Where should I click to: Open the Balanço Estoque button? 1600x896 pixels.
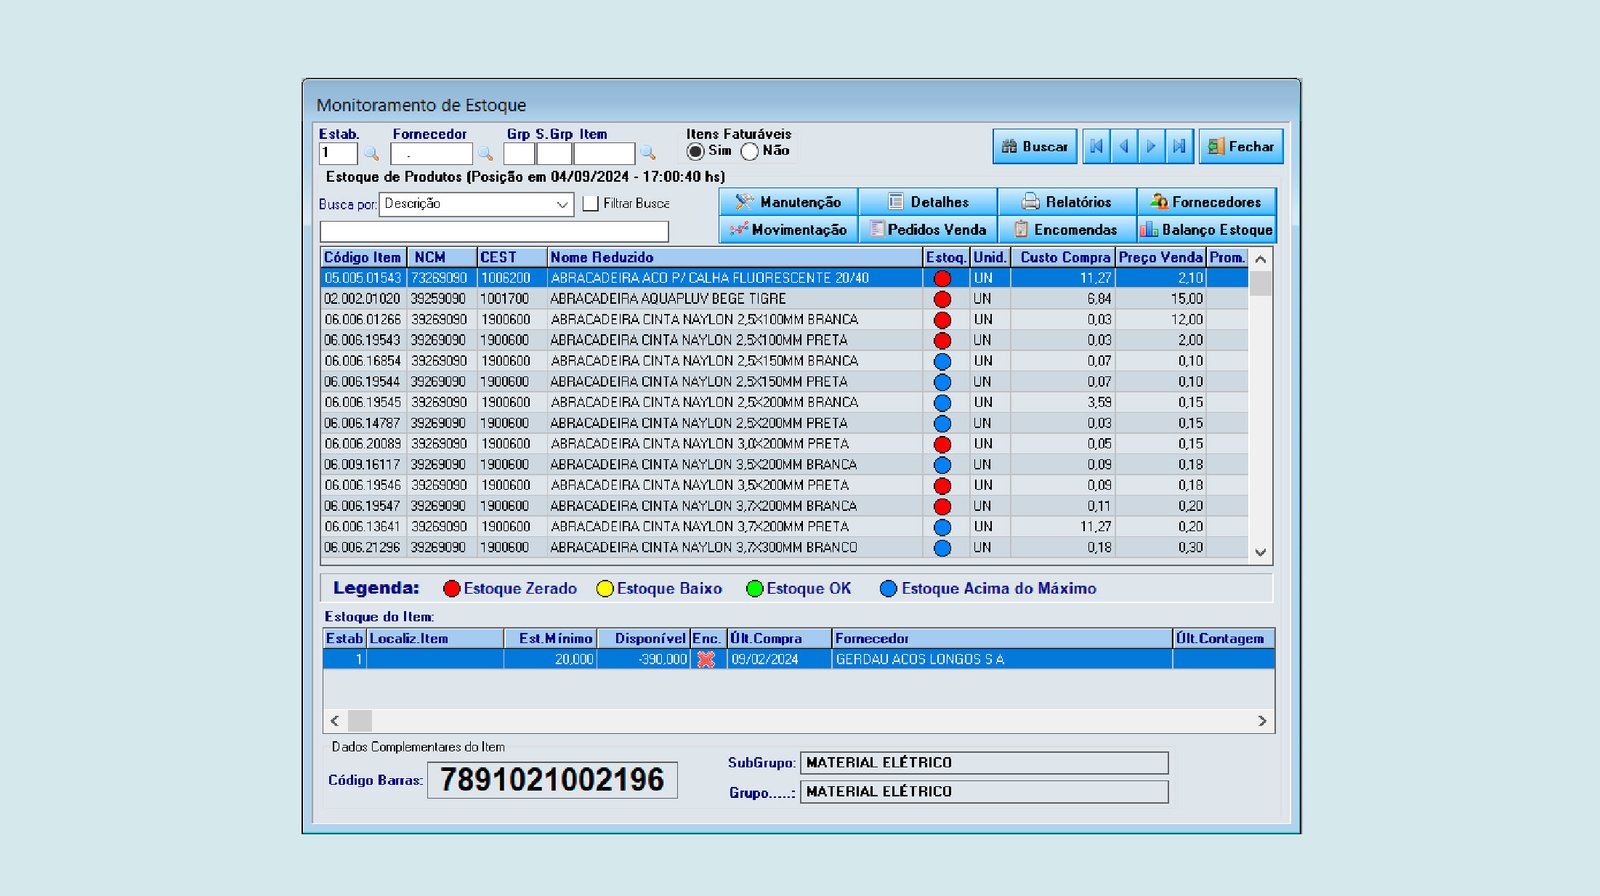click(x=1206, y=229)
